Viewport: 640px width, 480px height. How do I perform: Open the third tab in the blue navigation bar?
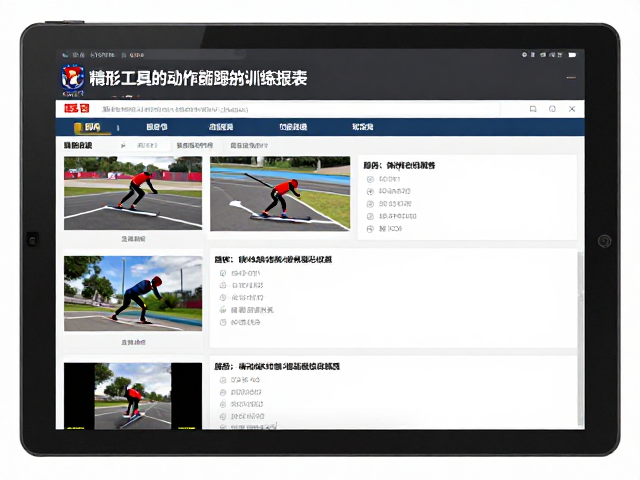pyautogui.click(x=221, y=127)
